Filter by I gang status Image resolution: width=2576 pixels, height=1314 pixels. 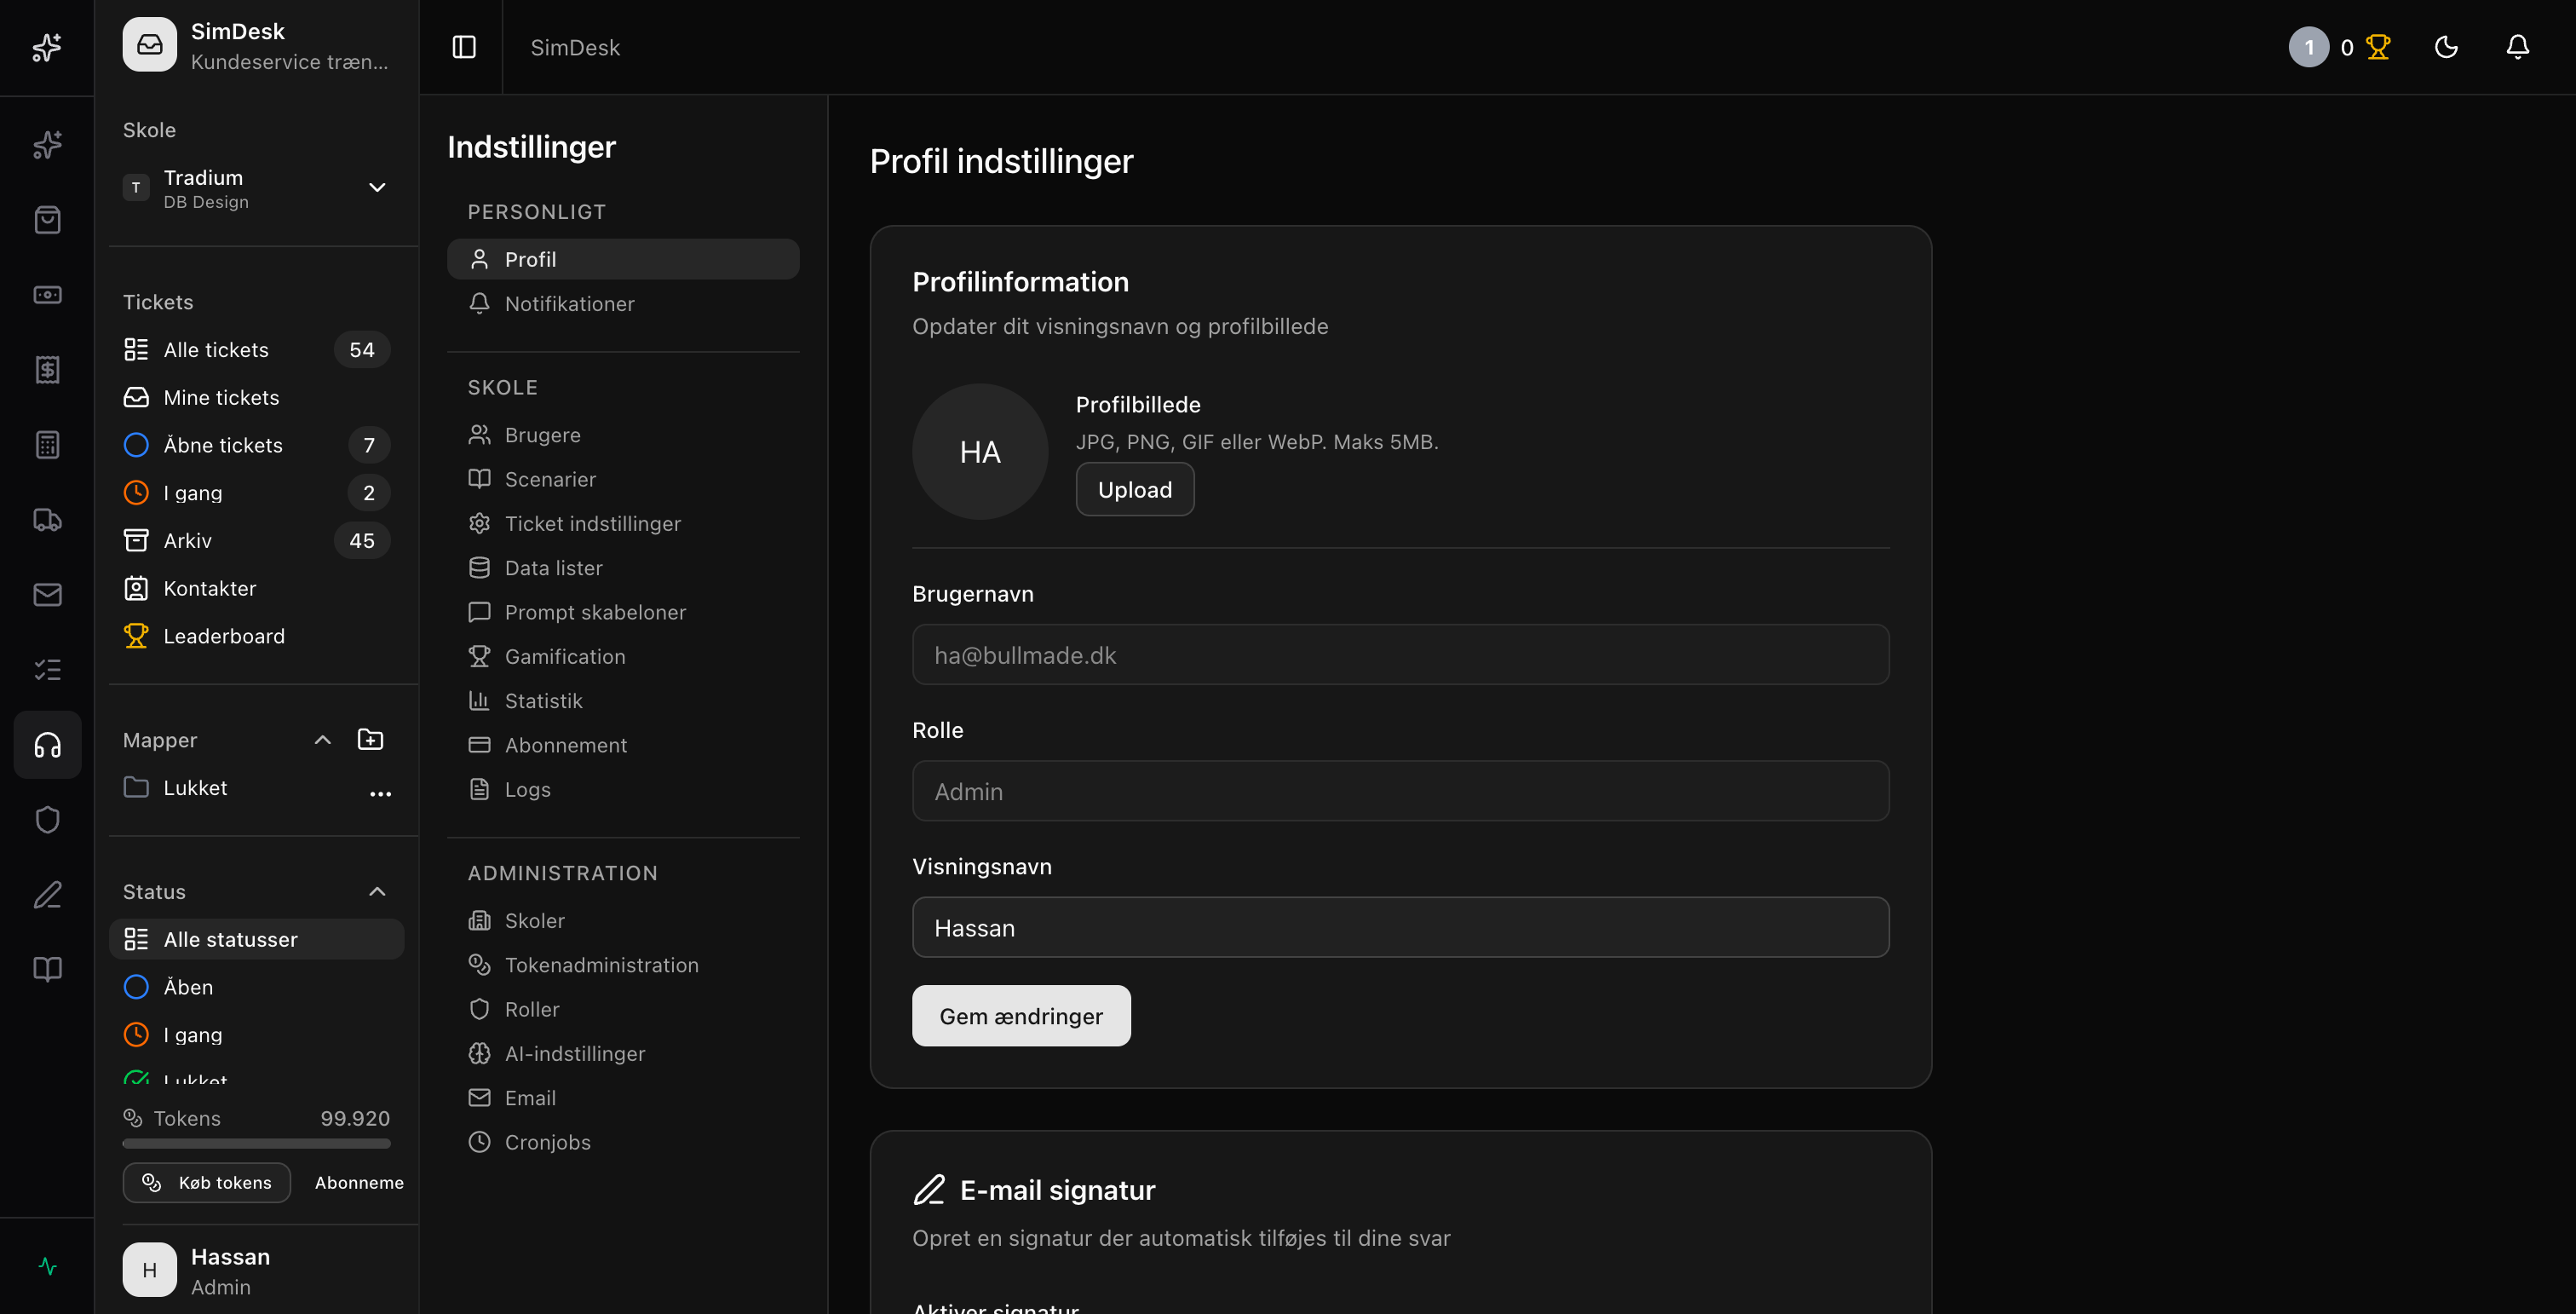256,1035
